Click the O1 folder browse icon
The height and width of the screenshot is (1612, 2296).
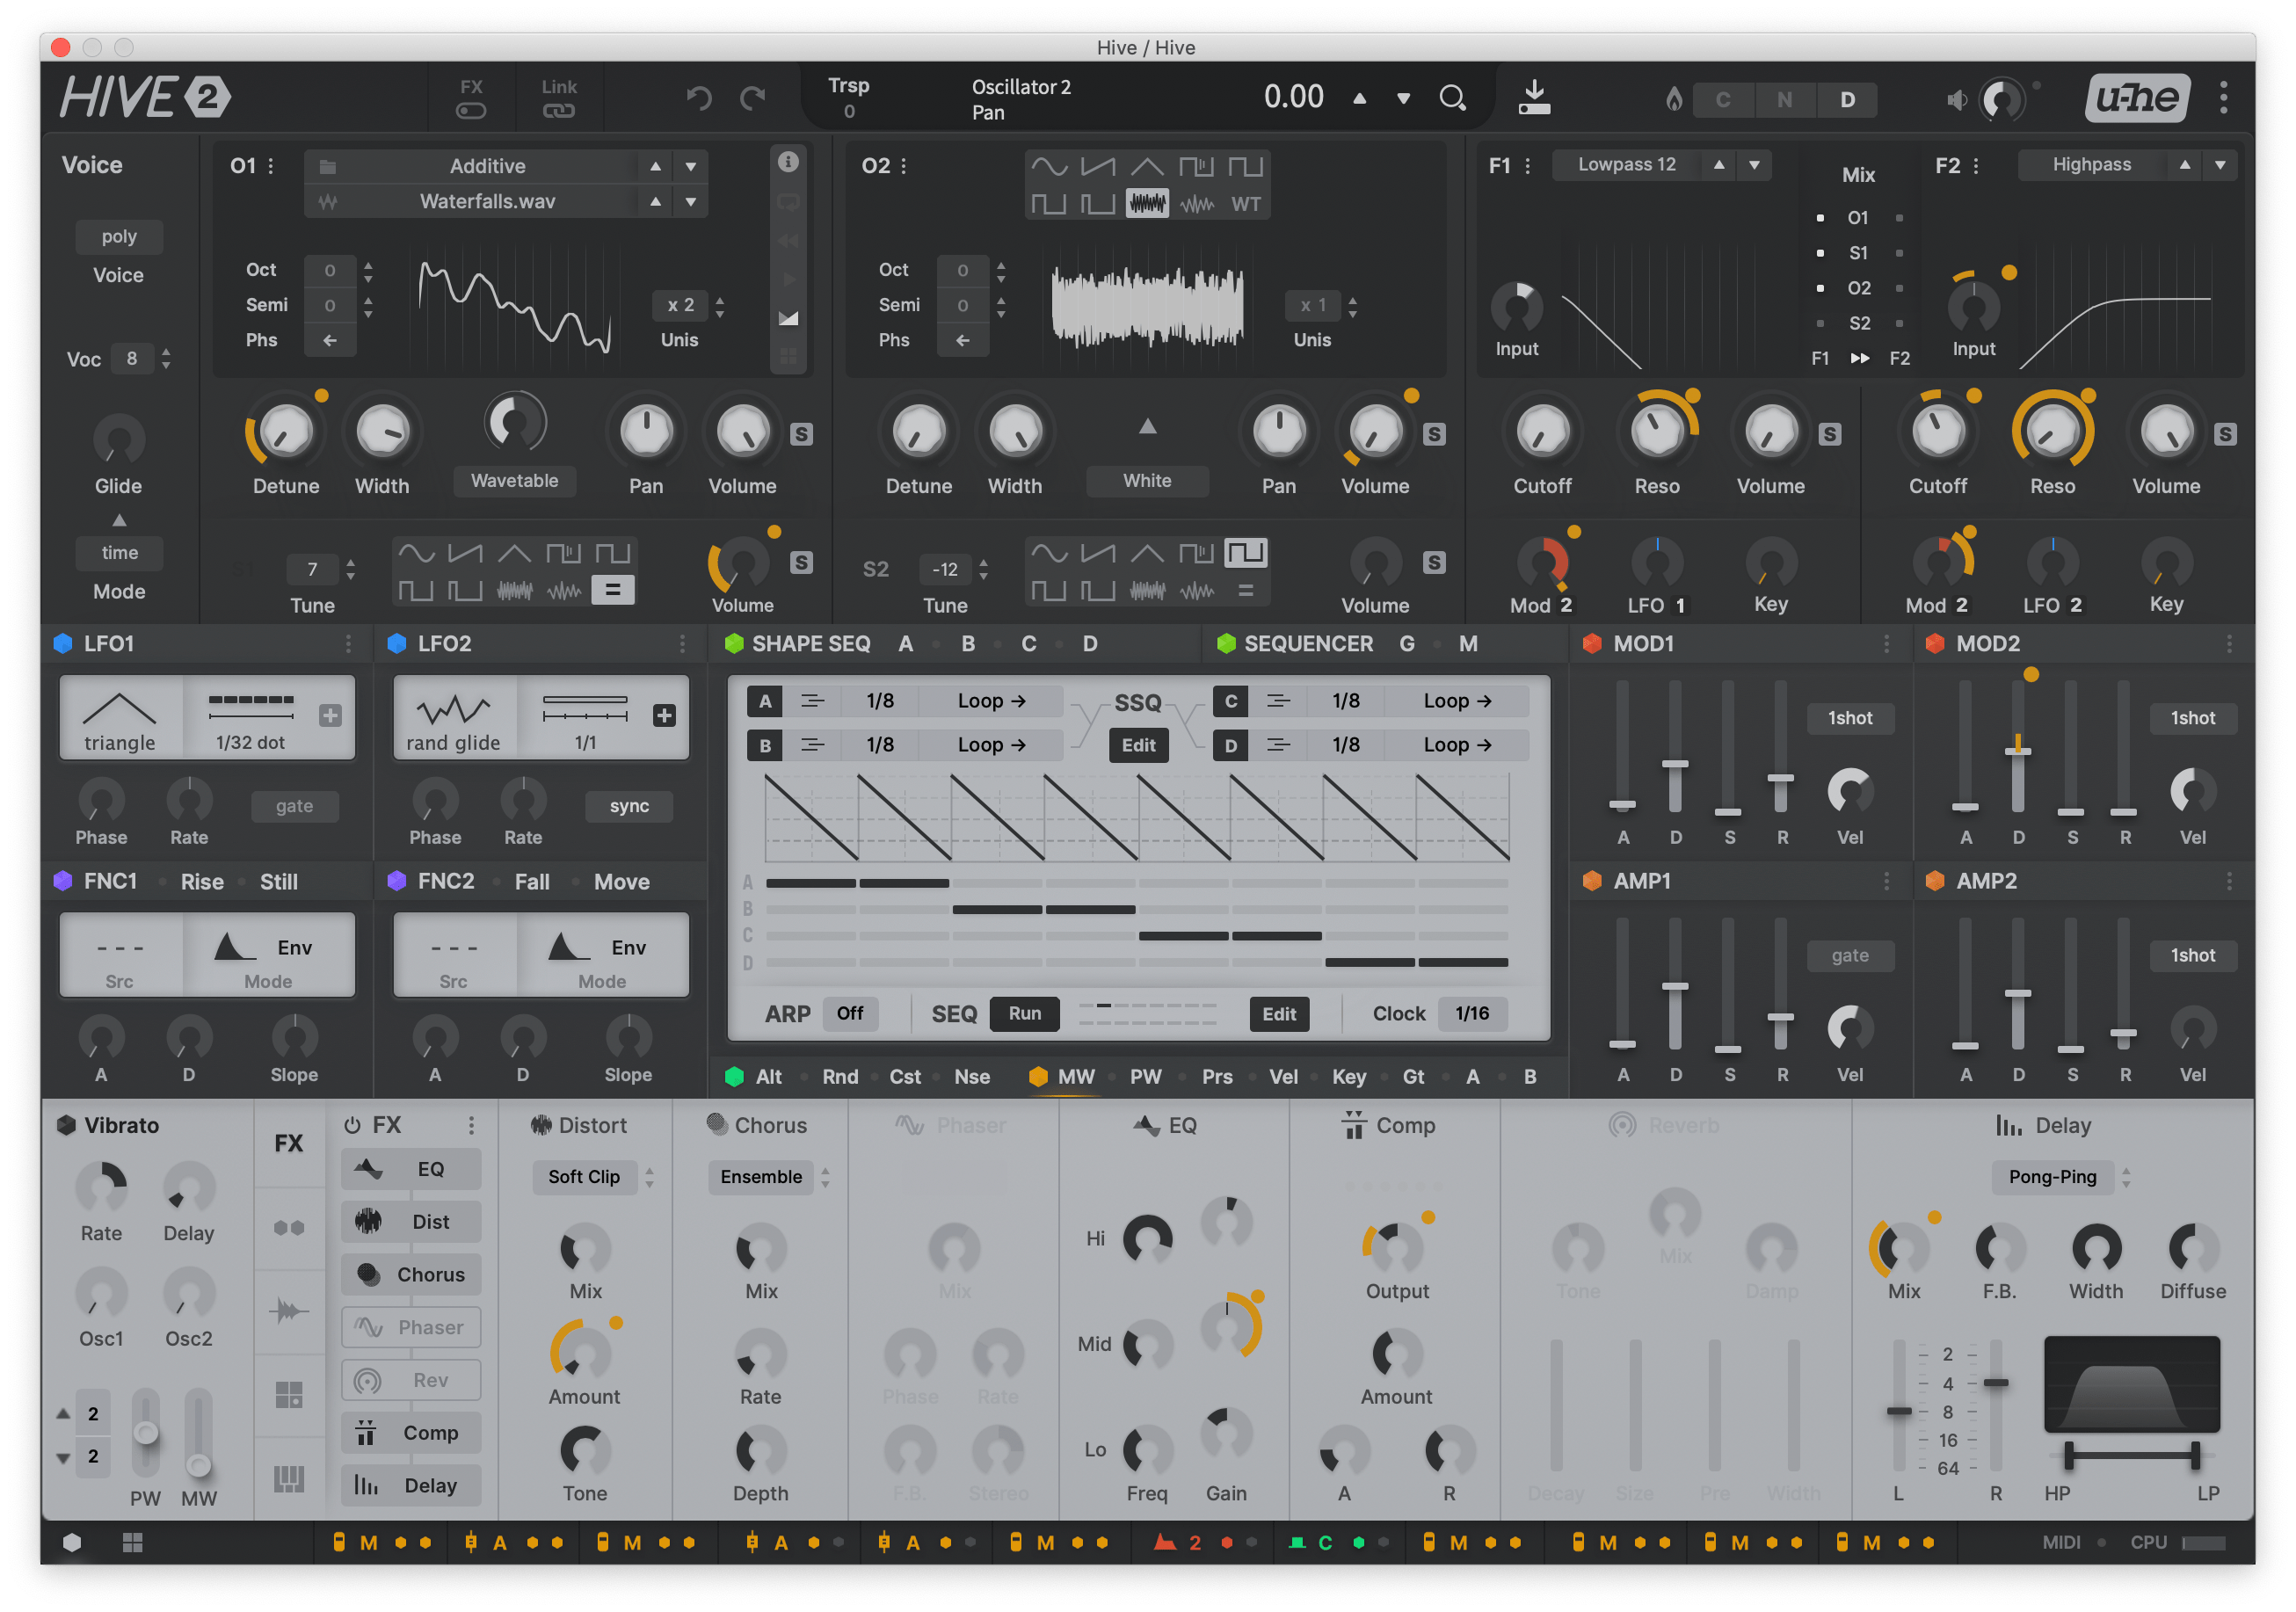pos(328,166)
